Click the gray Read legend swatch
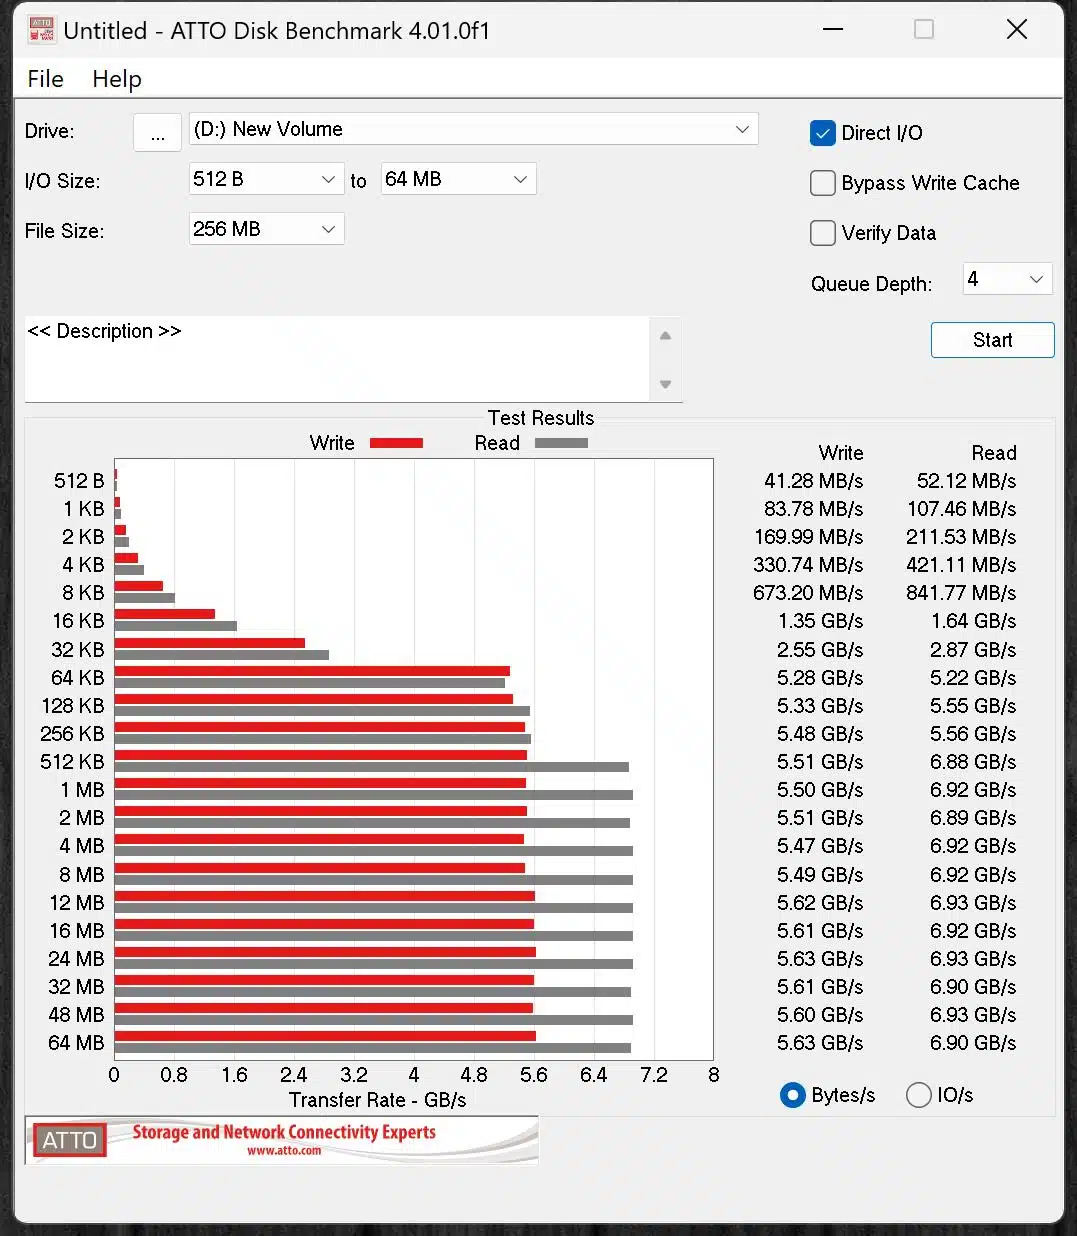Screen dimensions: 1077x1236 click(x=561, y=443)
